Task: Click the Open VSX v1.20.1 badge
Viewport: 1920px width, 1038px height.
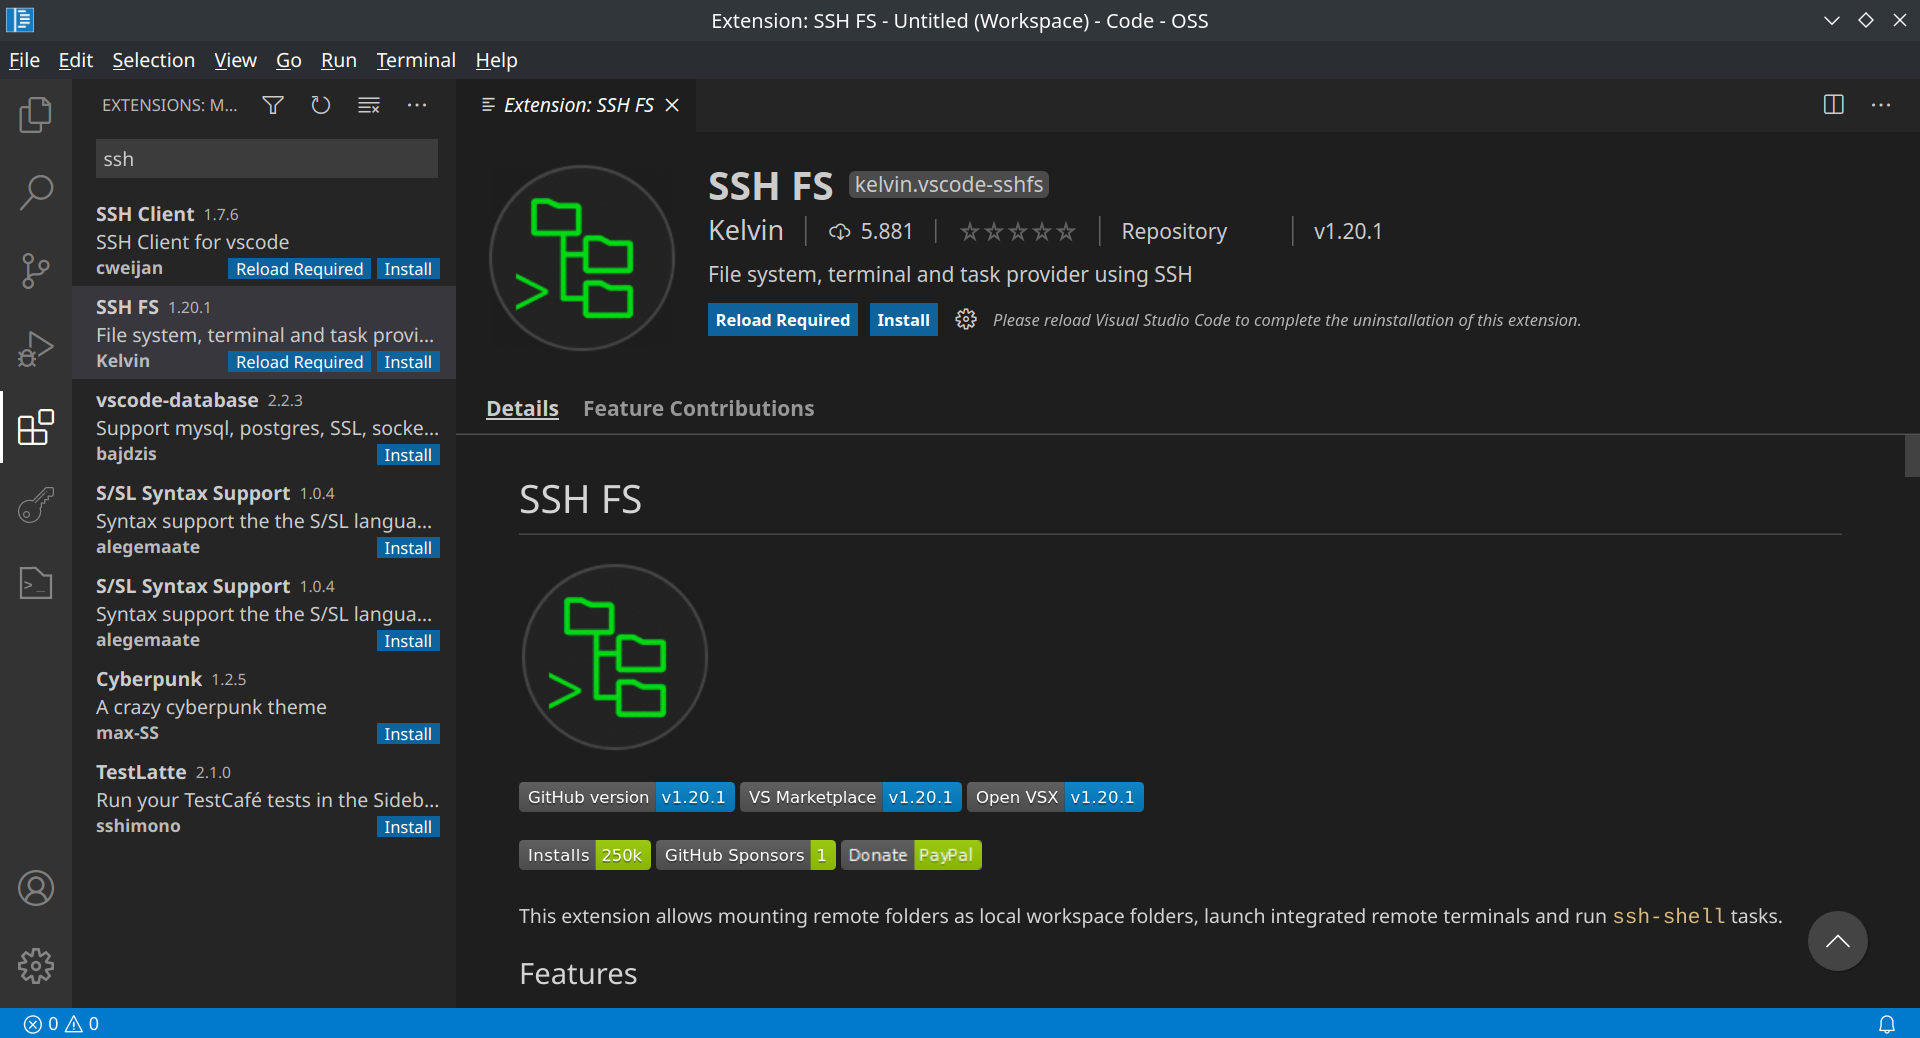Action: point(1055,797)
